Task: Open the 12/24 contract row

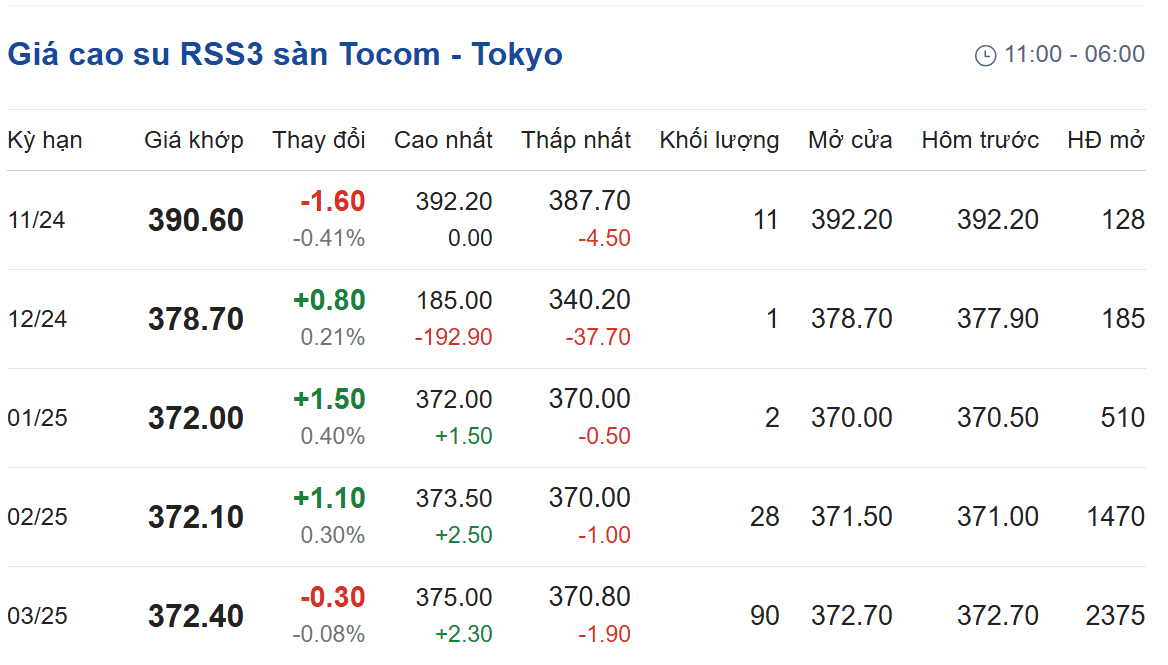Action: pyautogui.click(x=577, y=319)
